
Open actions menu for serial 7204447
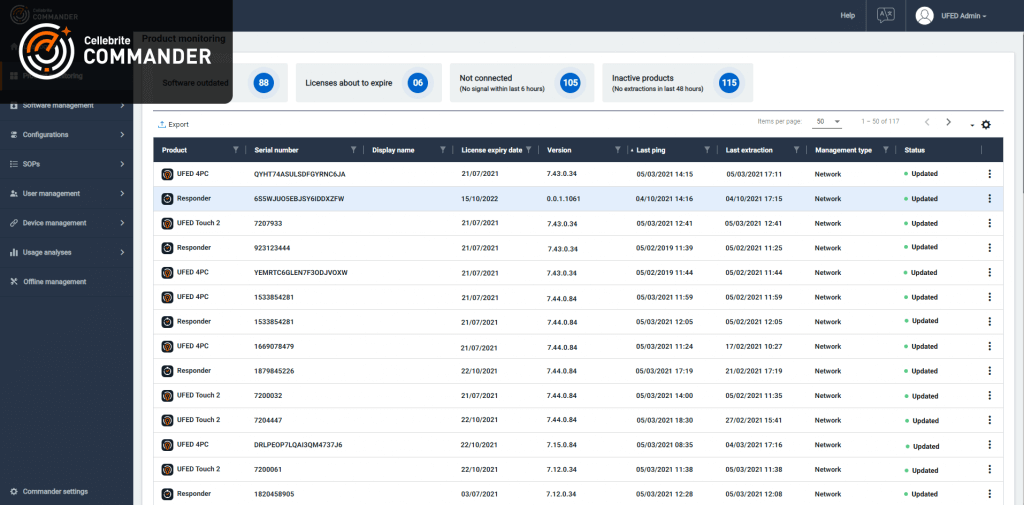[x=989, y=420]
